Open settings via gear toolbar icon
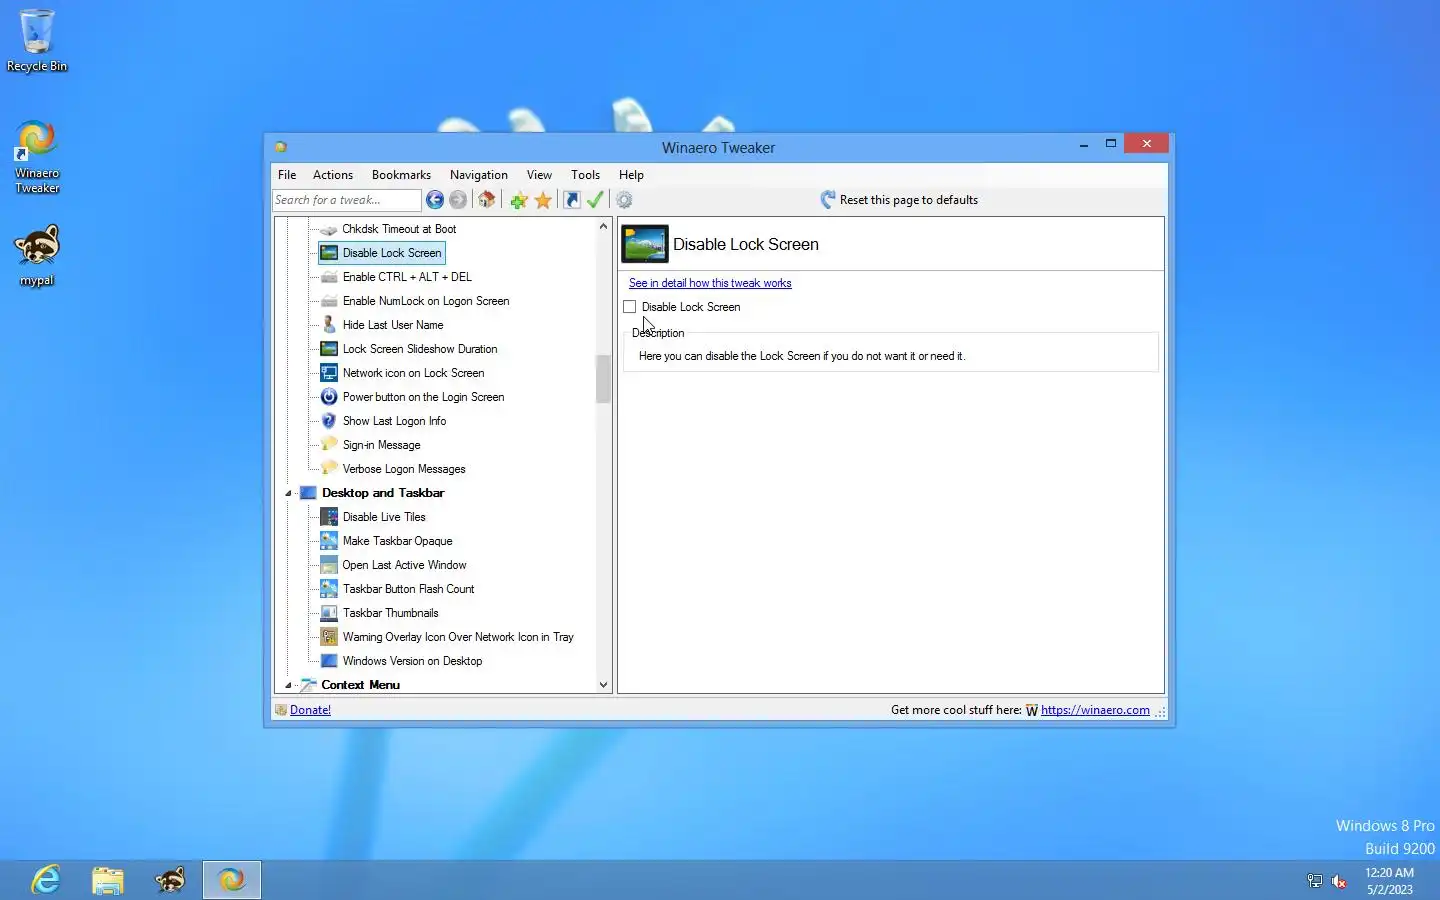Viewport: 1440px width, 900px height. tap(624, 200)
